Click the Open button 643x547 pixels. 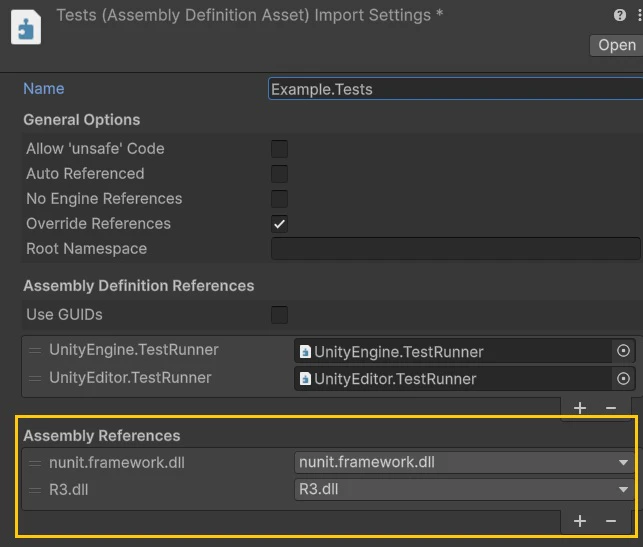(x=616, y=45)
